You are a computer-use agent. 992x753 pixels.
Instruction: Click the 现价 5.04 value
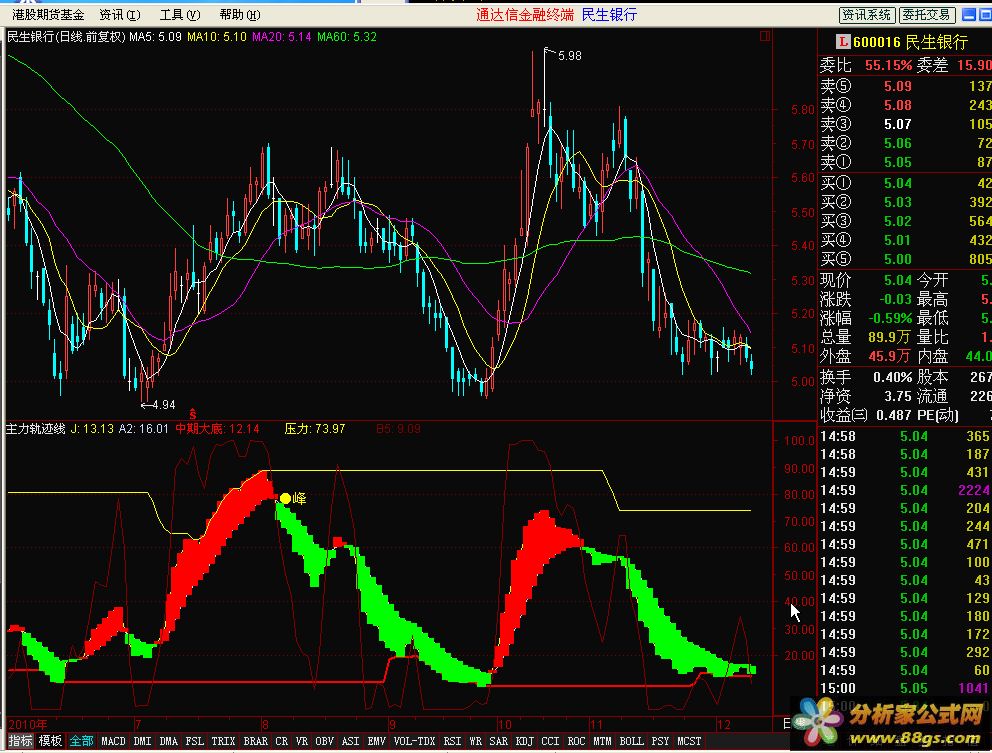tap(898, 280)
